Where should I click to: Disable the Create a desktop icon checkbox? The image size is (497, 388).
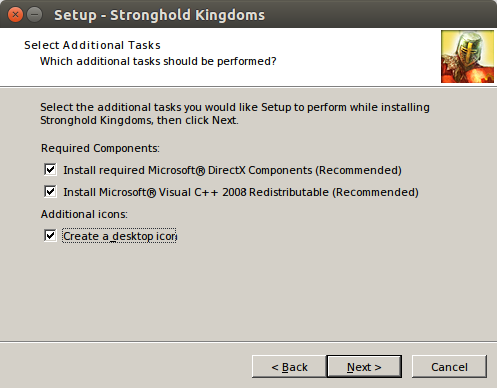coord(50,236)
